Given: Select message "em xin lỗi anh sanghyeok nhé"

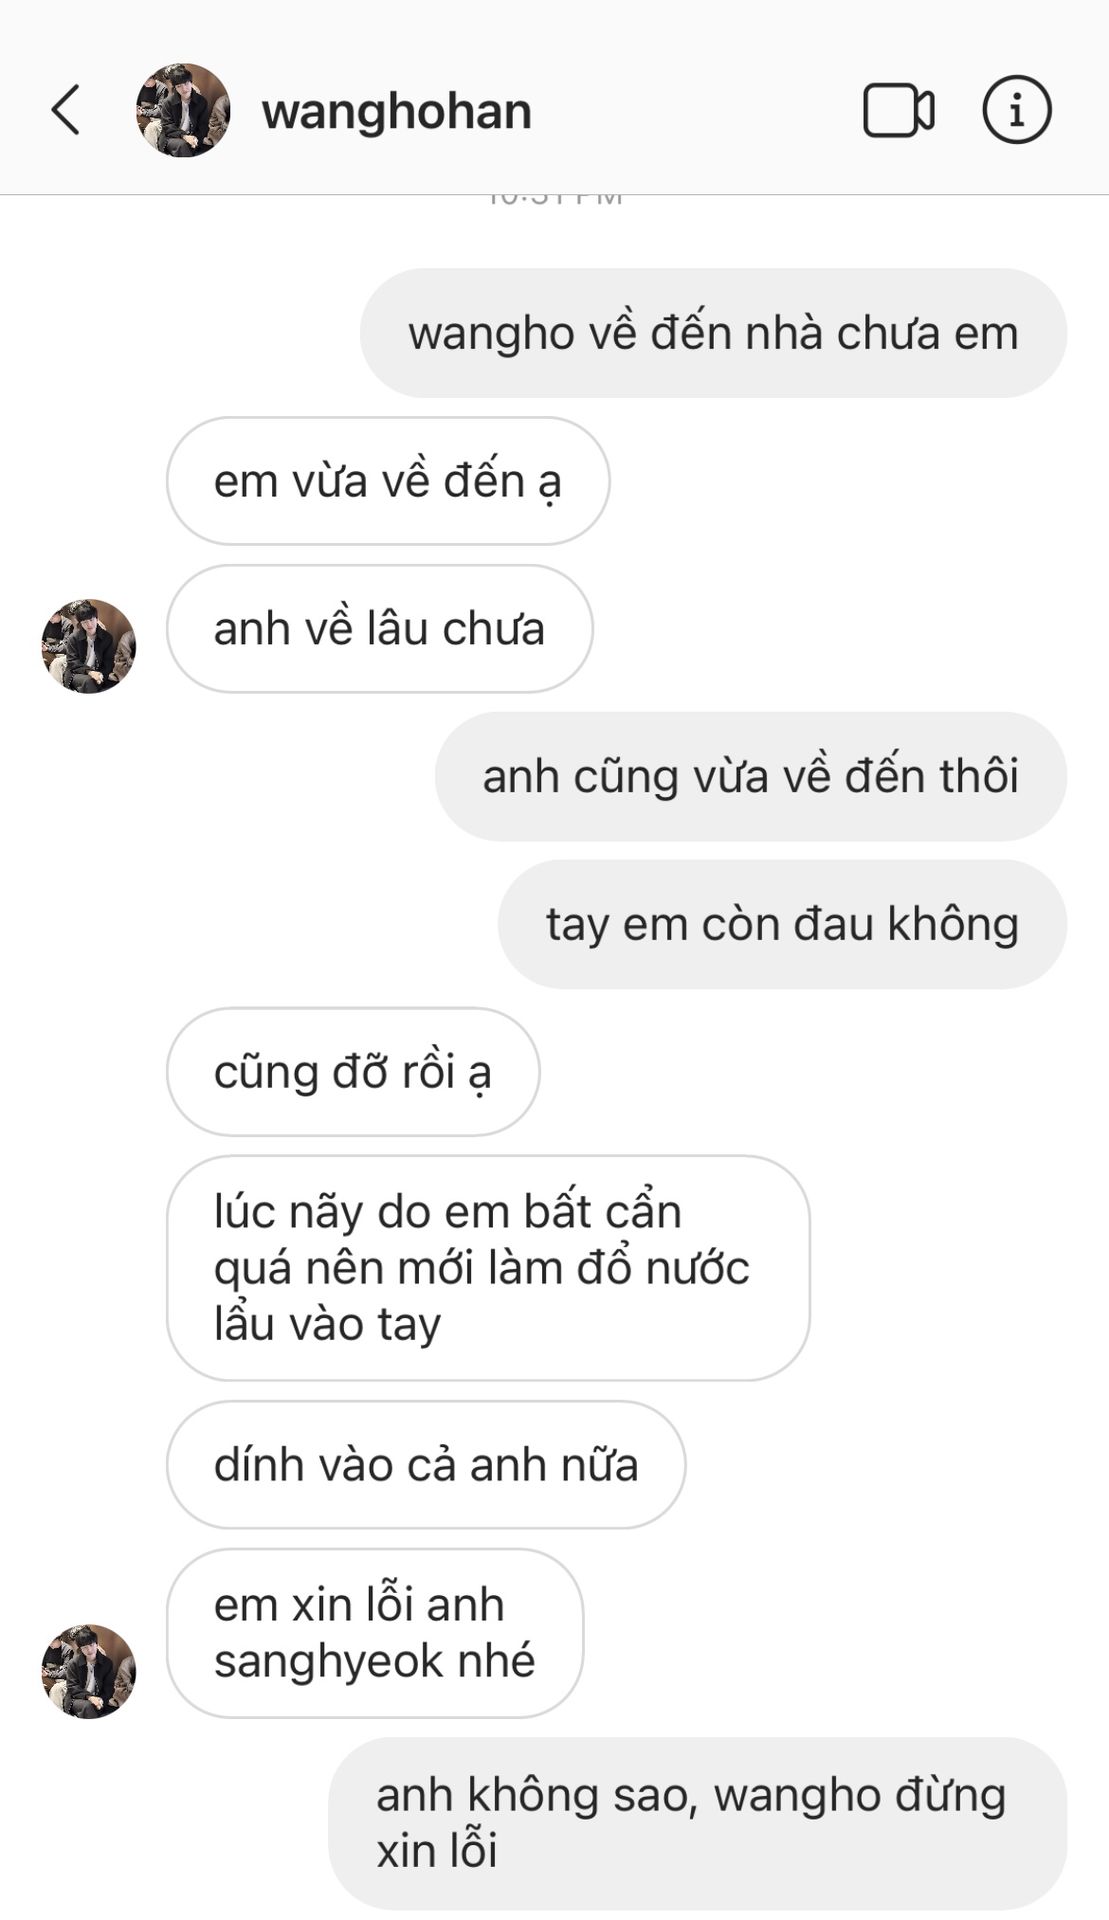Looking at the screenshot, I should [375, 1633].
